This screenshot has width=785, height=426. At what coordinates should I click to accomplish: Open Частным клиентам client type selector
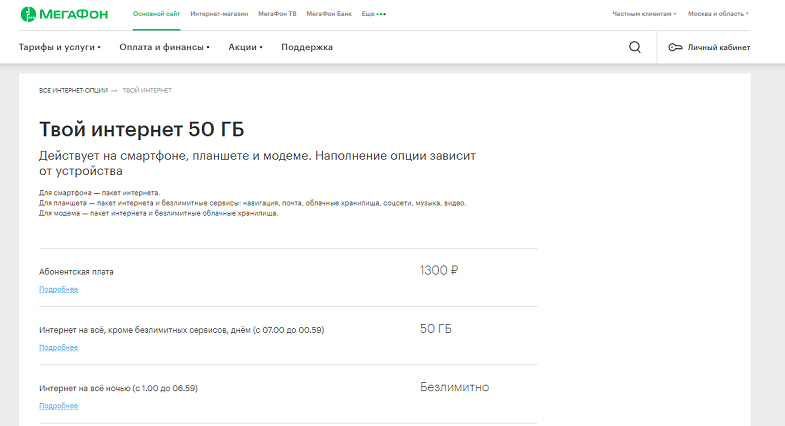[x=644, y=15]
